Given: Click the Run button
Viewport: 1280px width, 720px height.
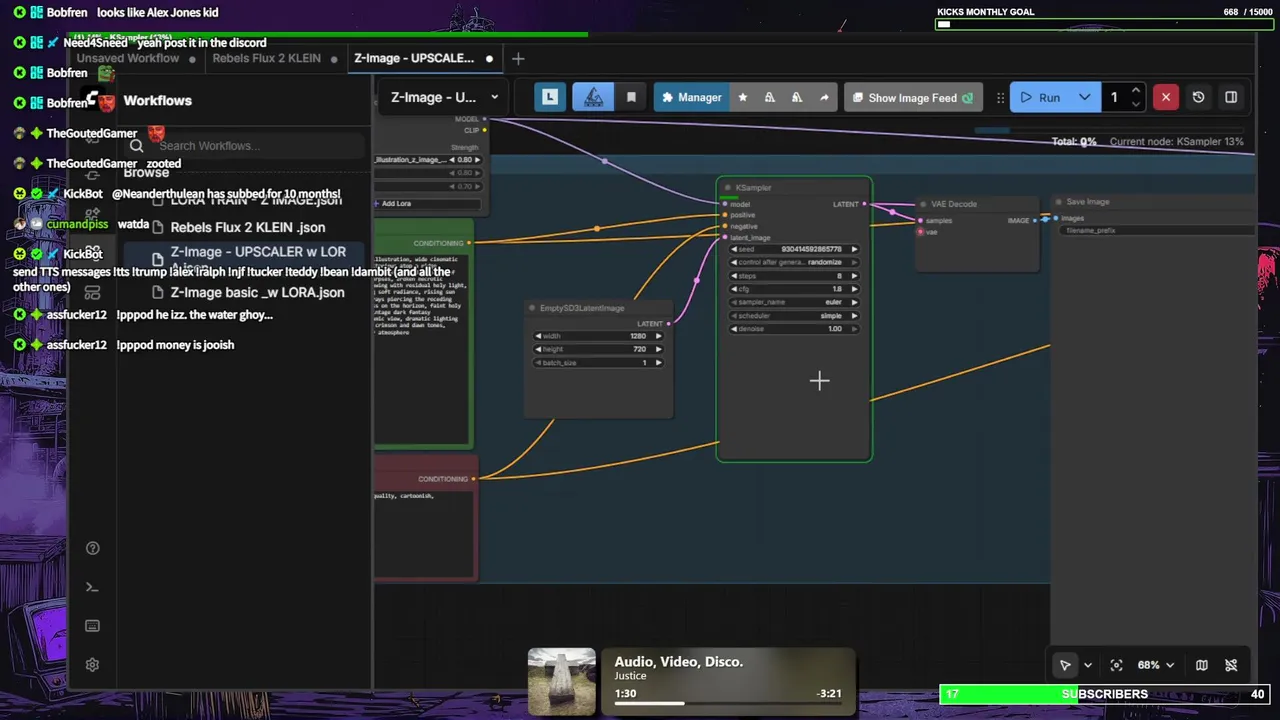Looking at the screenshot, I should [1040, 97].
